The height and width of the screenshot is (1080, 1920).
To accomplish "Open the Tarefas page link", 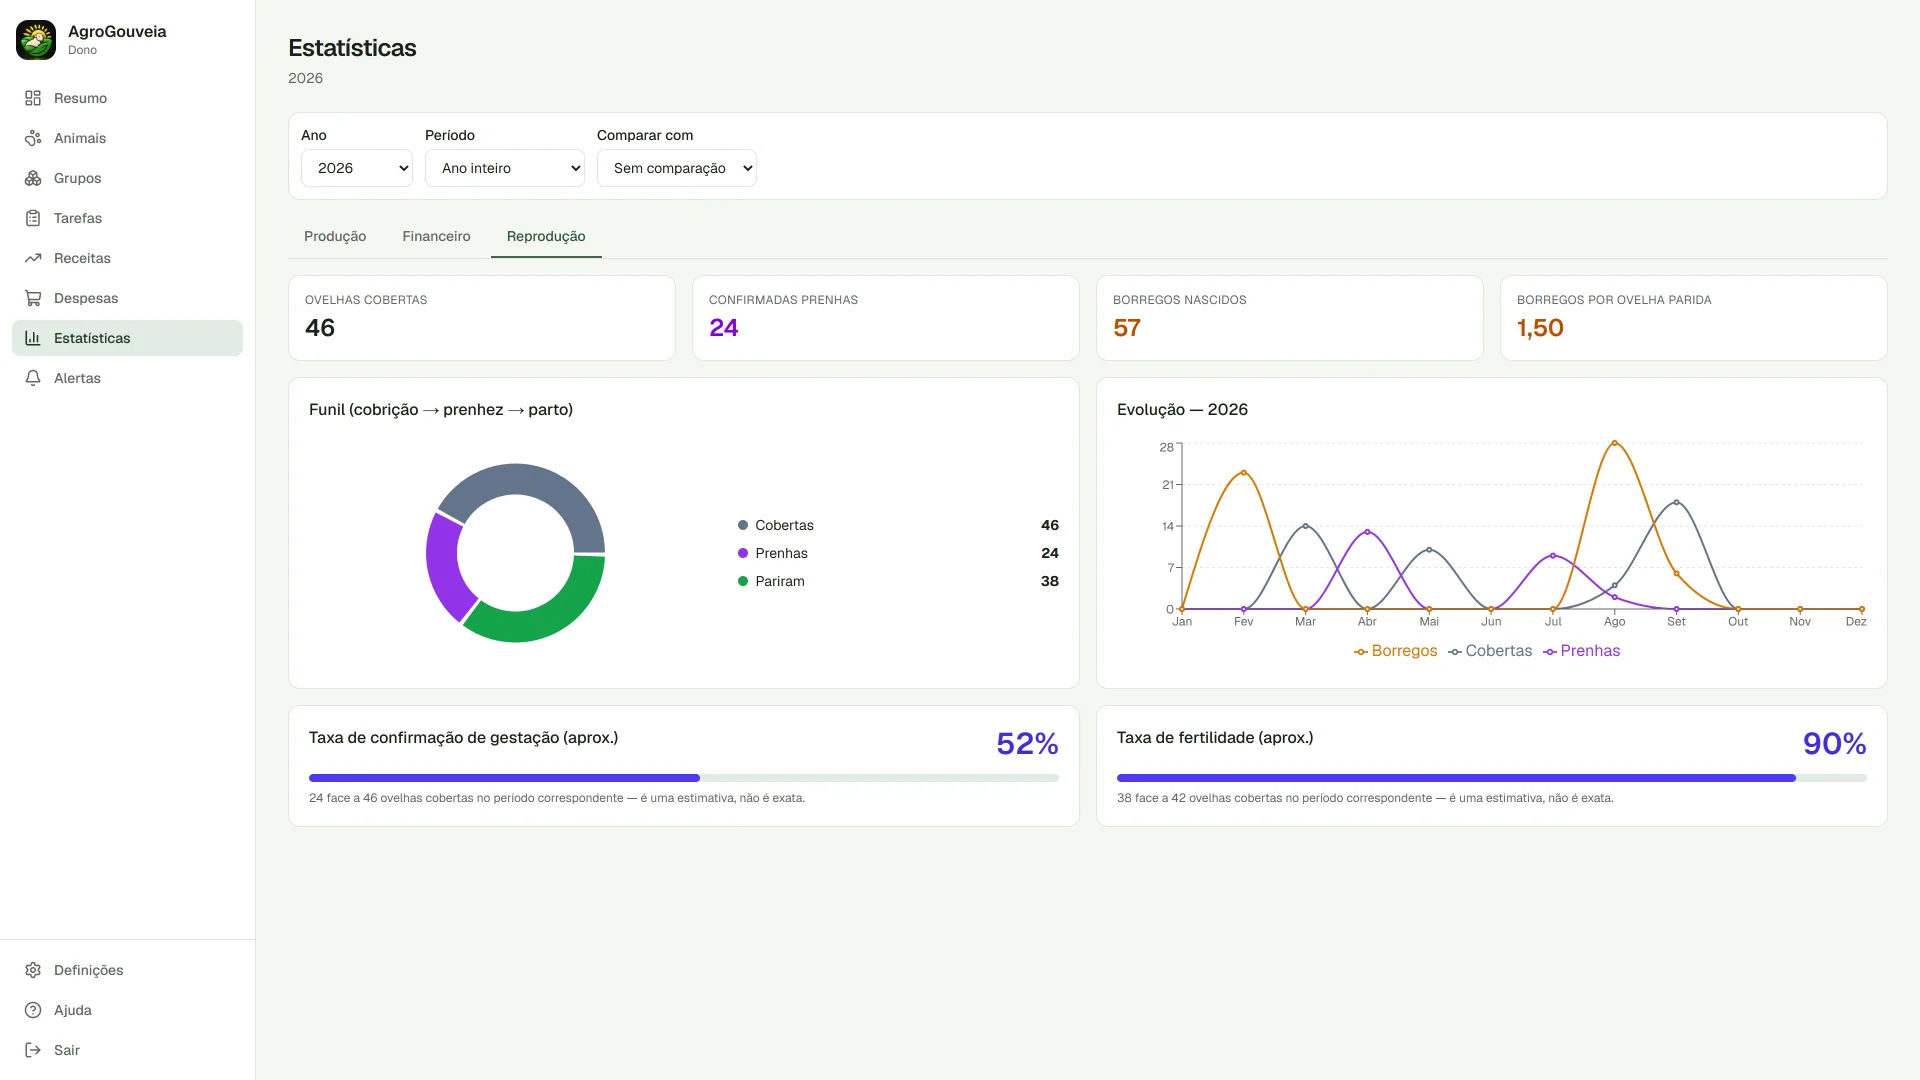I will [127, 218].
